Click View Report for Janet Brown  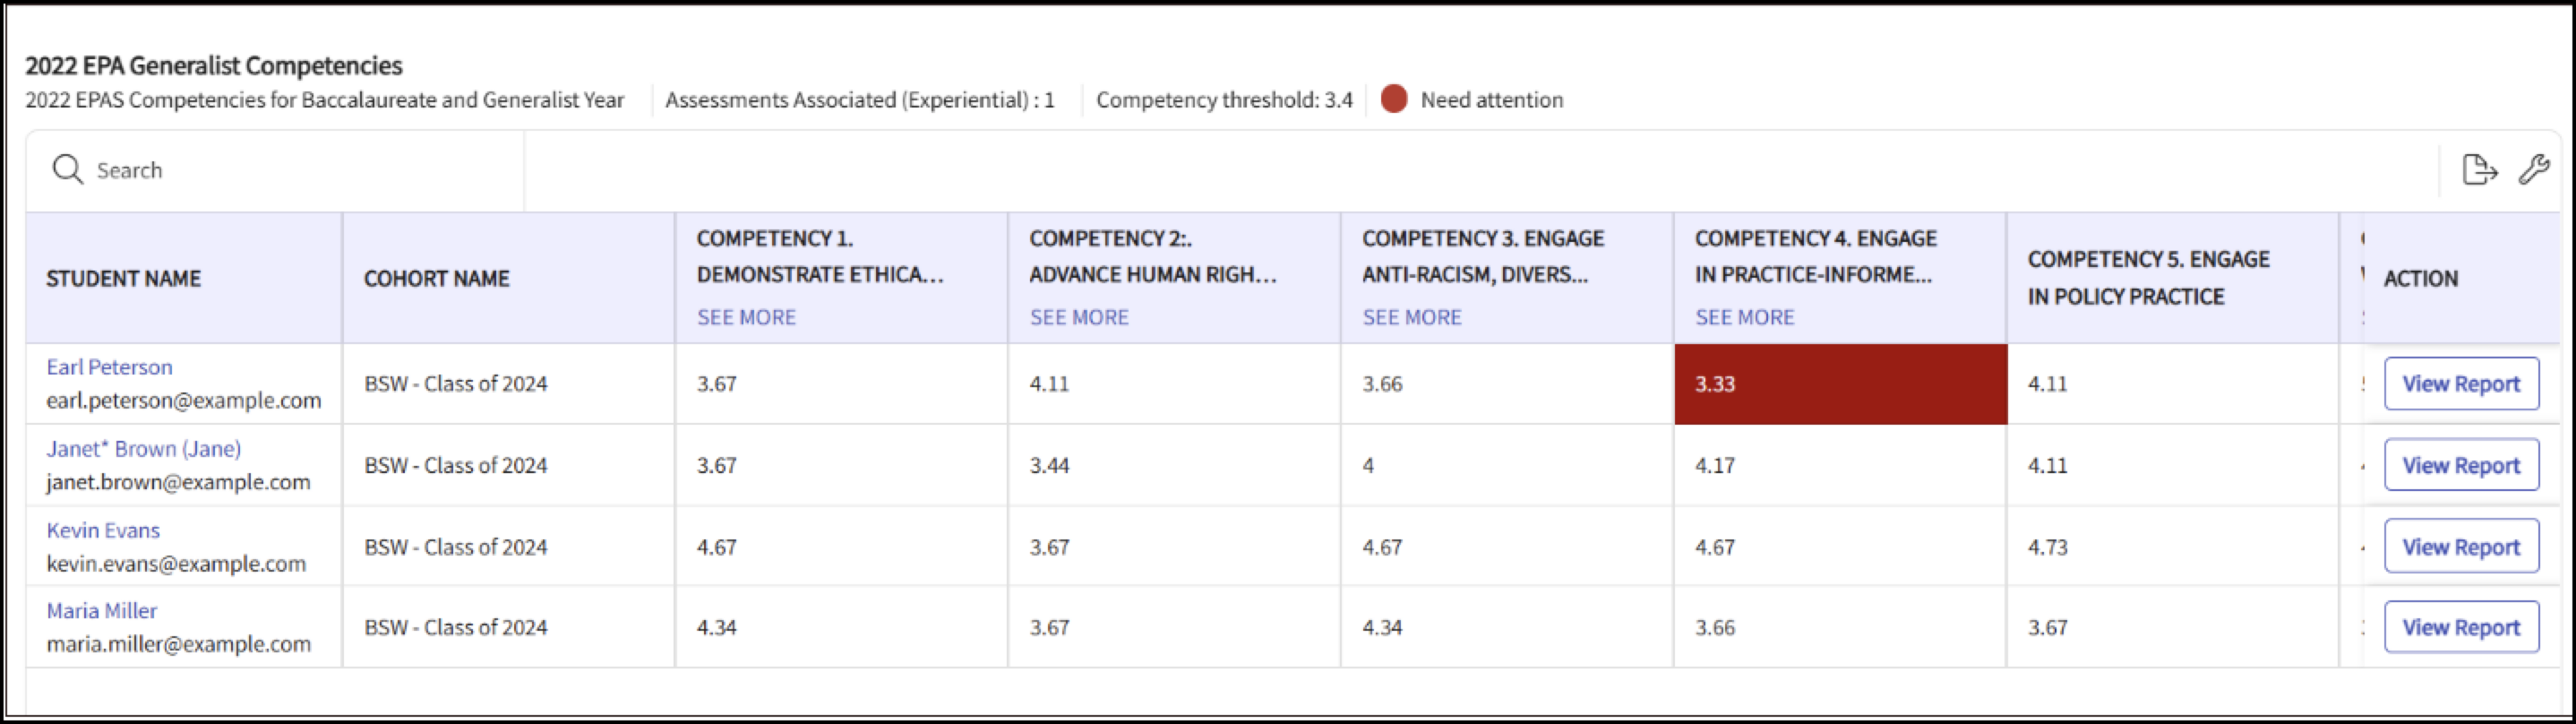point(2461,465)
